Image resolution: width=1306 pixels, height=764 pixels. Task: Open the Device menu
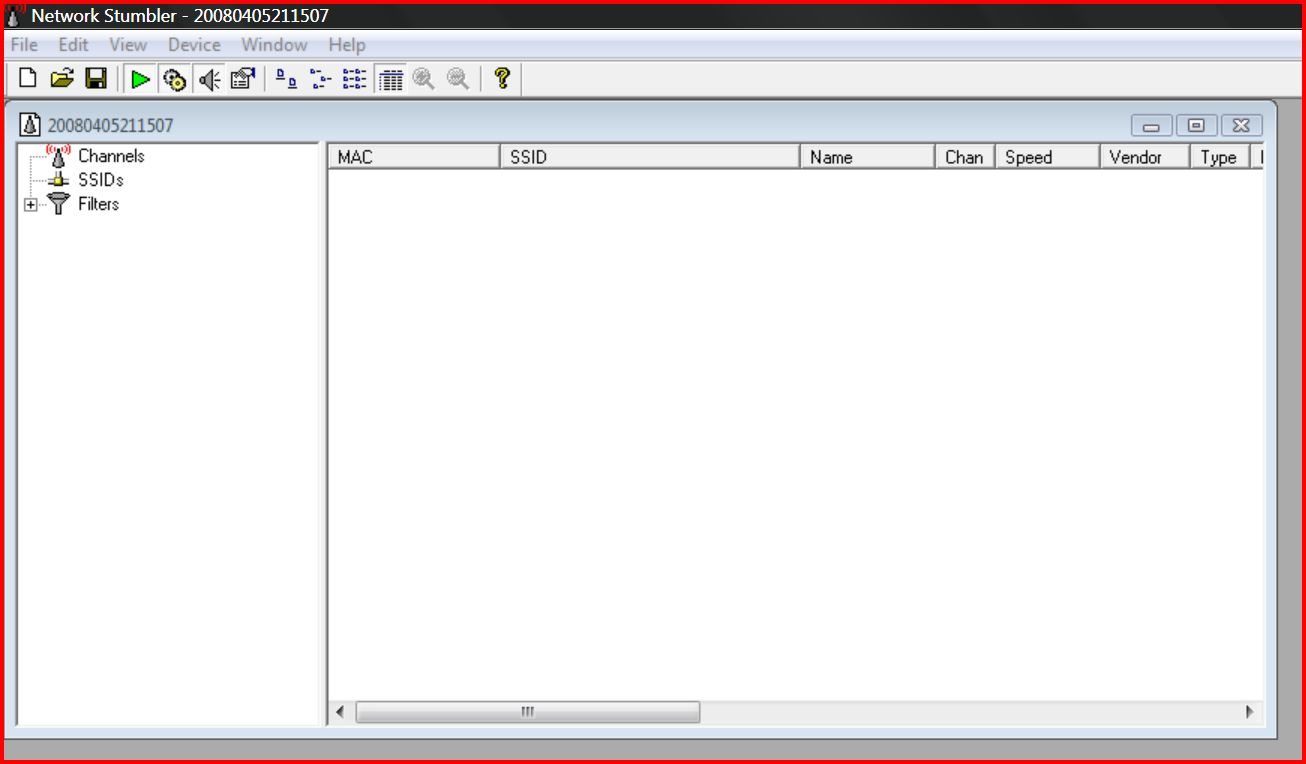pos(194,45)
